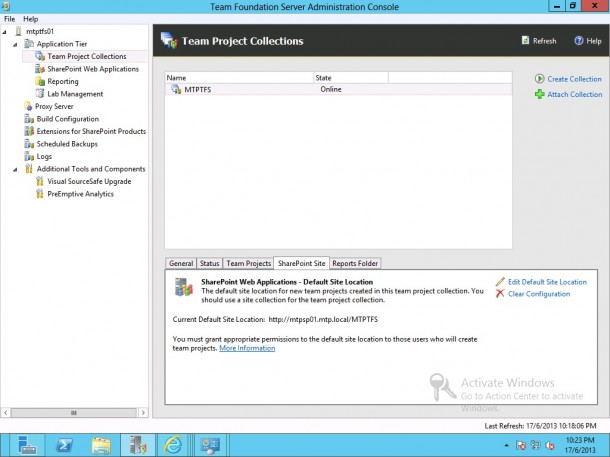
Task: Click the Team Project Collections tree icon
Action: [x=40, y=56]
